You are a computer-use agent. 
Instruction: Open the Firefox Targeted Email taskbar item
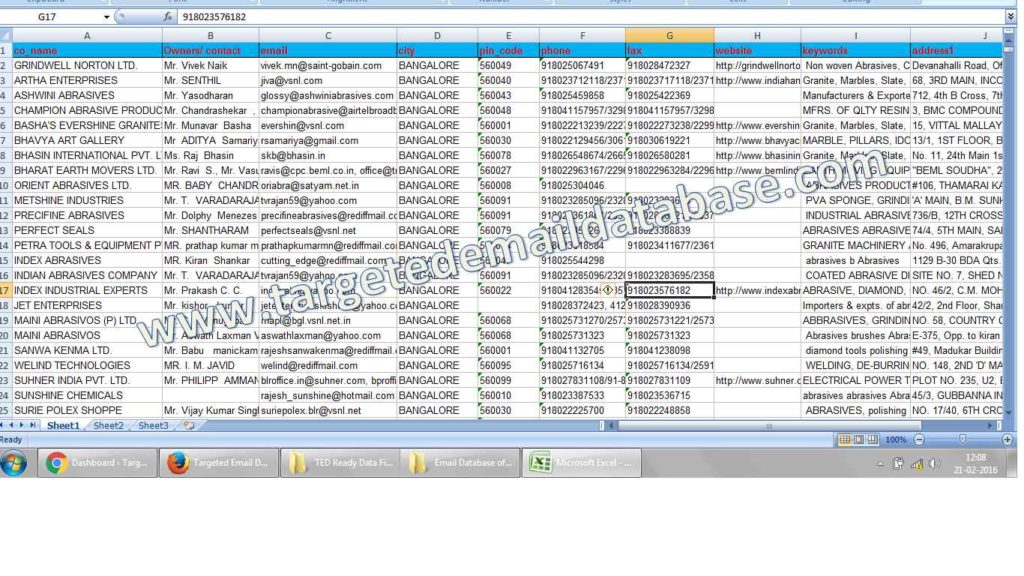(x=219, y=463)
